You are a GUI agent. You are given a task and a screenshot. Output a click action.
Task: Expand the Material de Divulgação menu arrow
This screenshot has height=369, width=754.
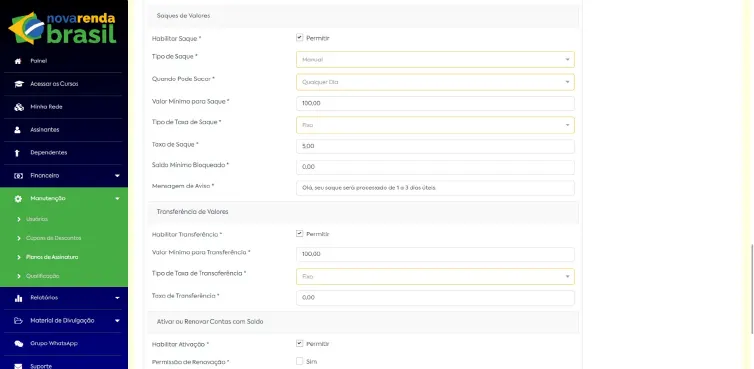[117, 321]
